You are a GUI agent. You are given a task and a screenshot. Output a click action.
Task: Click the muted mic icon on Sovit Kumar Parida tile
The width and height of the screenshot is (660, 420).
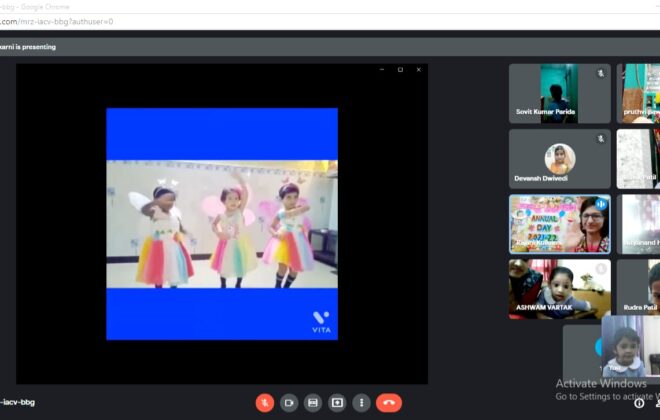coord(601,73)
